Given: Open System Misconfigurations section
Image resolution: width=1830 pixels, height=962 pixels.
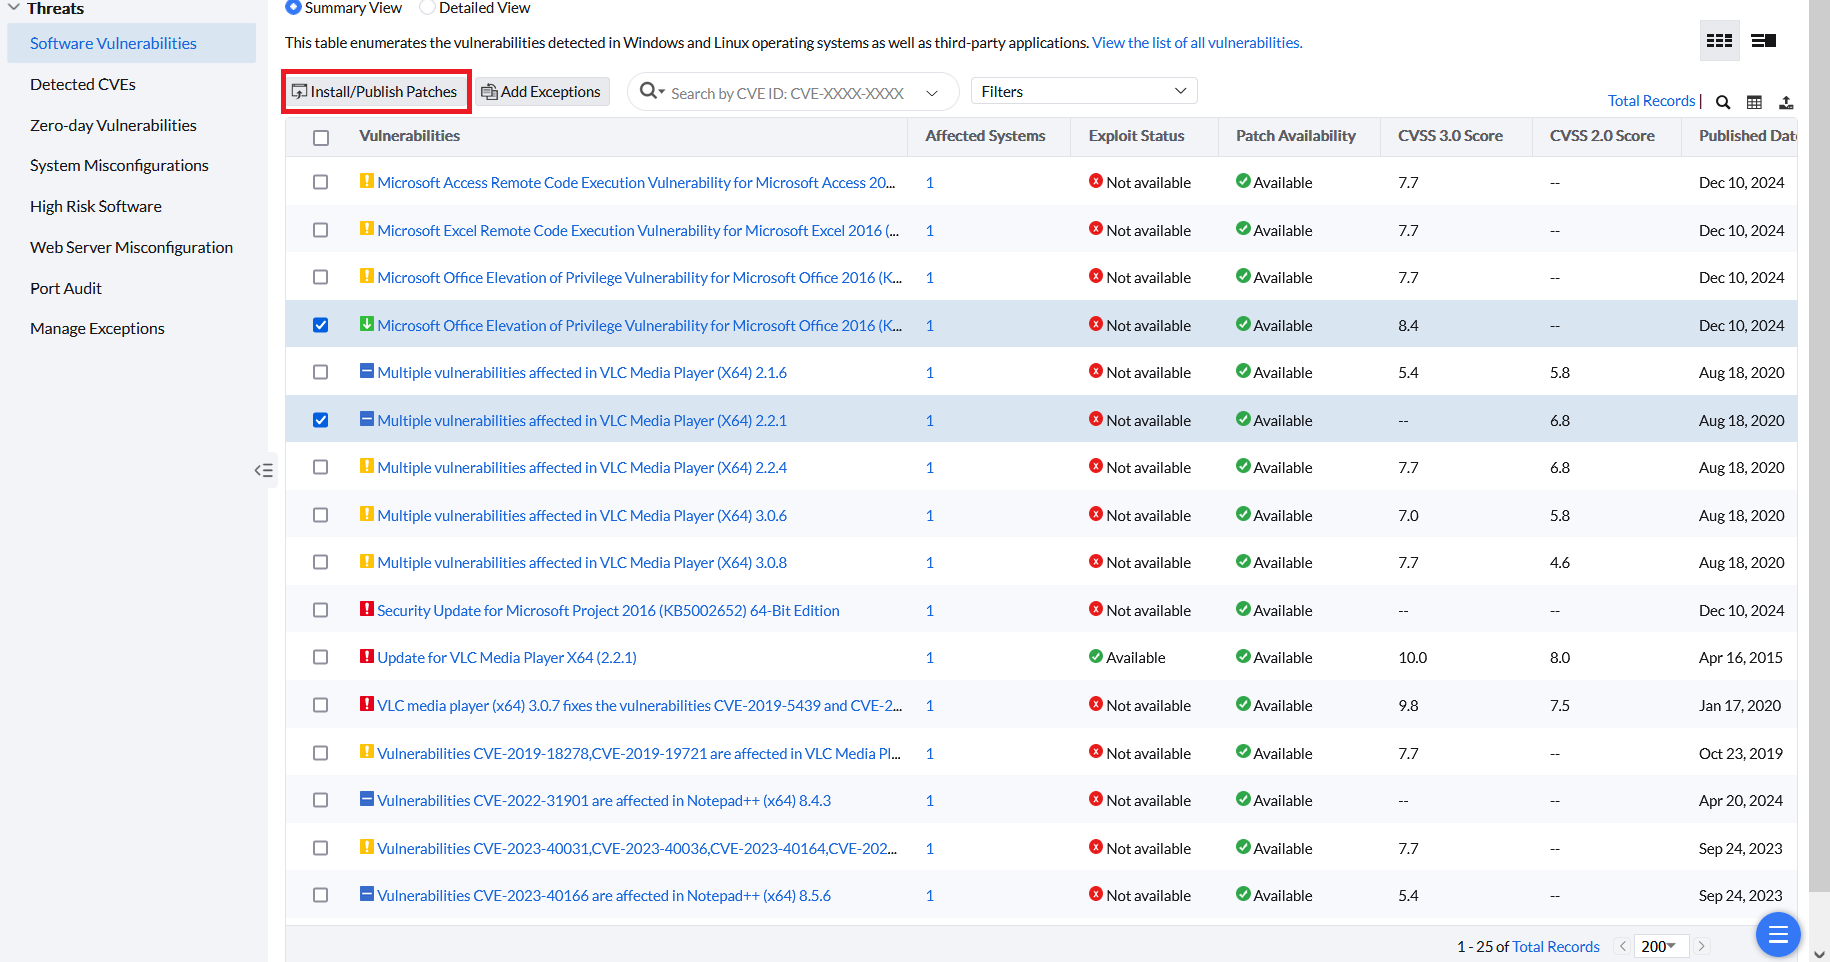Looking at the screenshot, I should coord(119,165).
